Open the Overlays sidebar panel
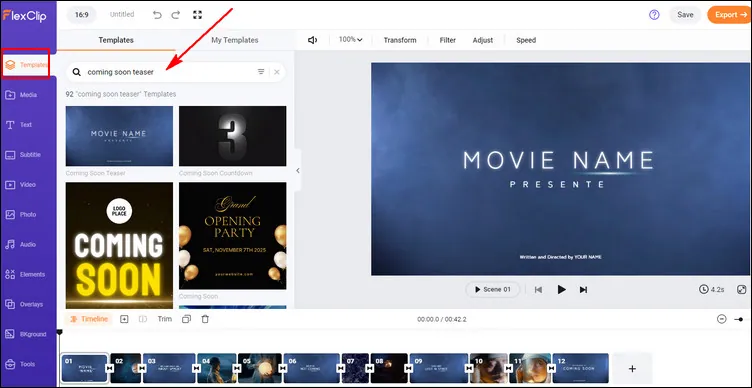 [24, 304]
